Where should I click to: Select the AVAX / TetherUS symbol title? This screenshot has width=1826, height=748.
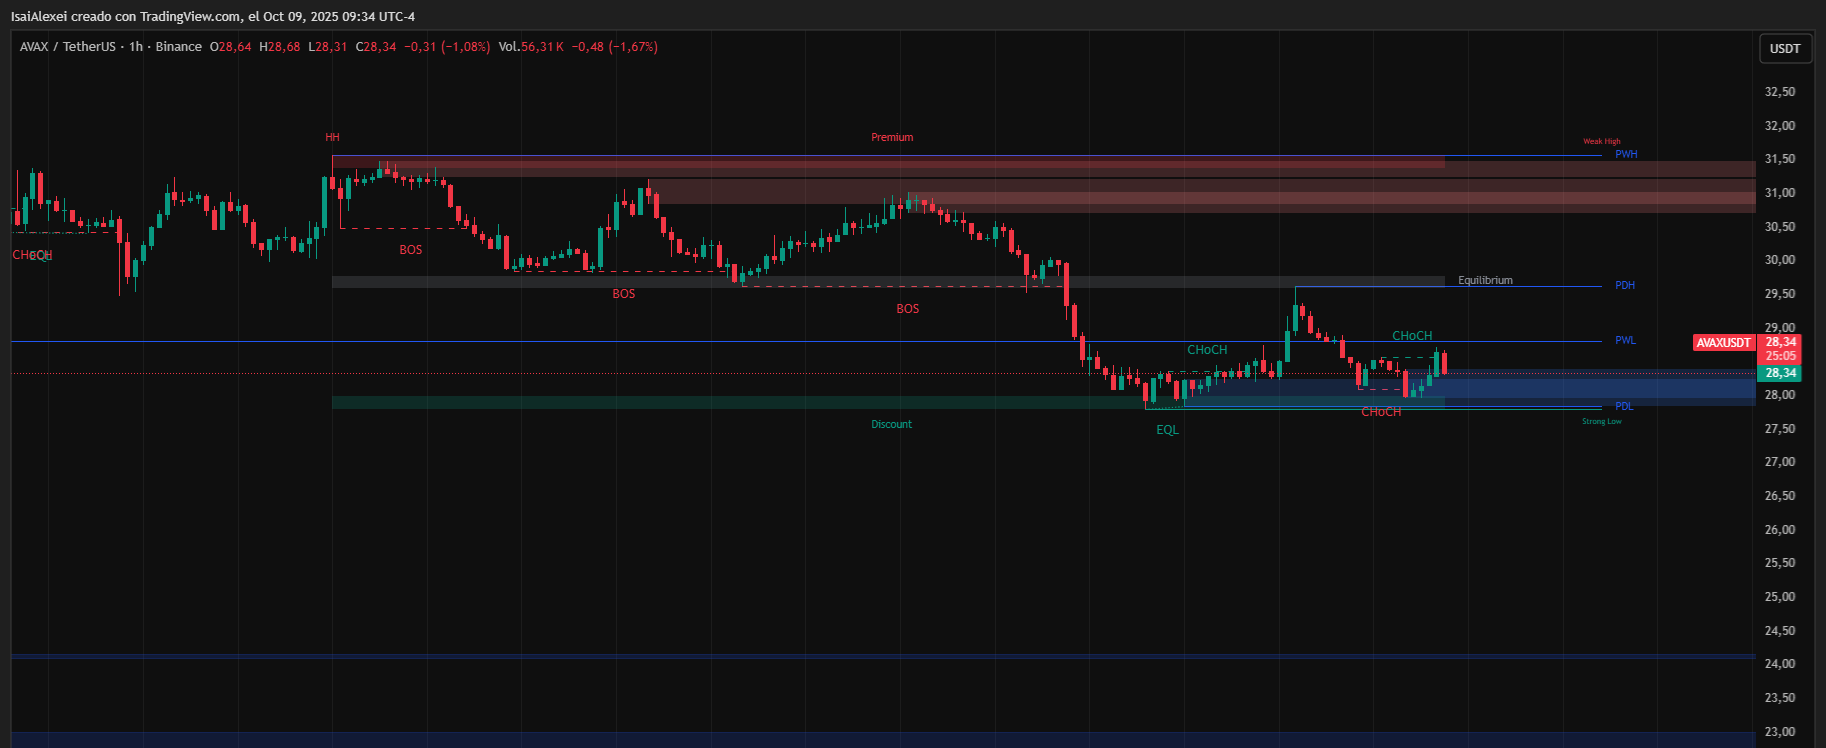(x=68, y=47)
